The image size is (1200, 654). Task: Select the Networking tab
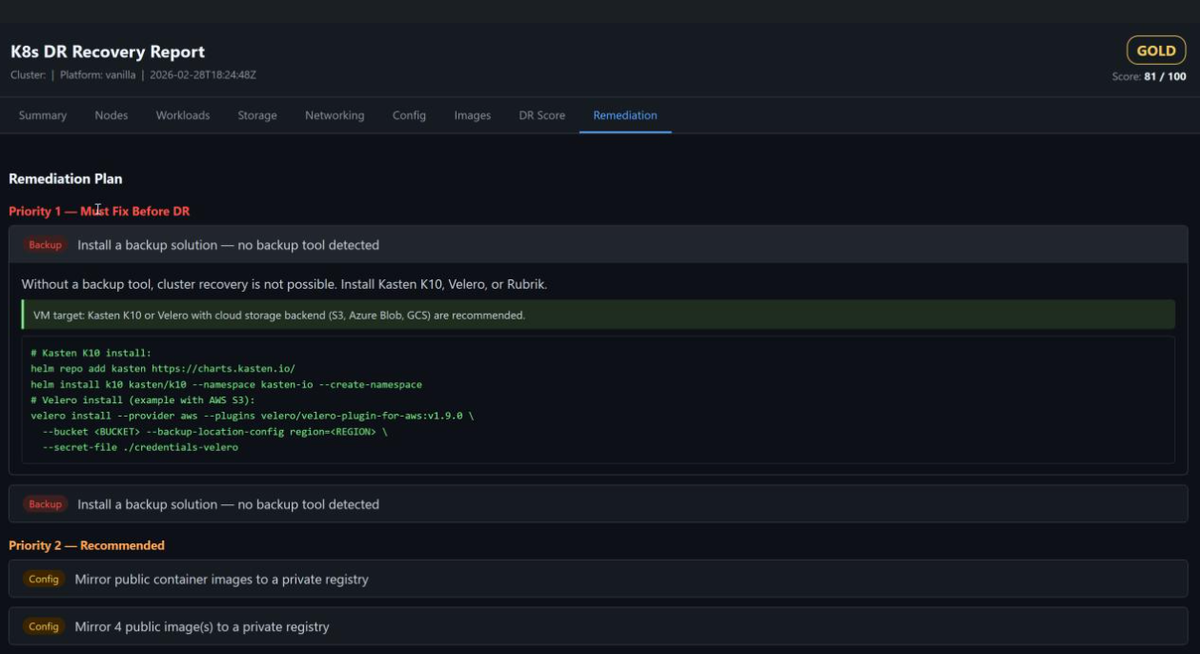[334, 115]
